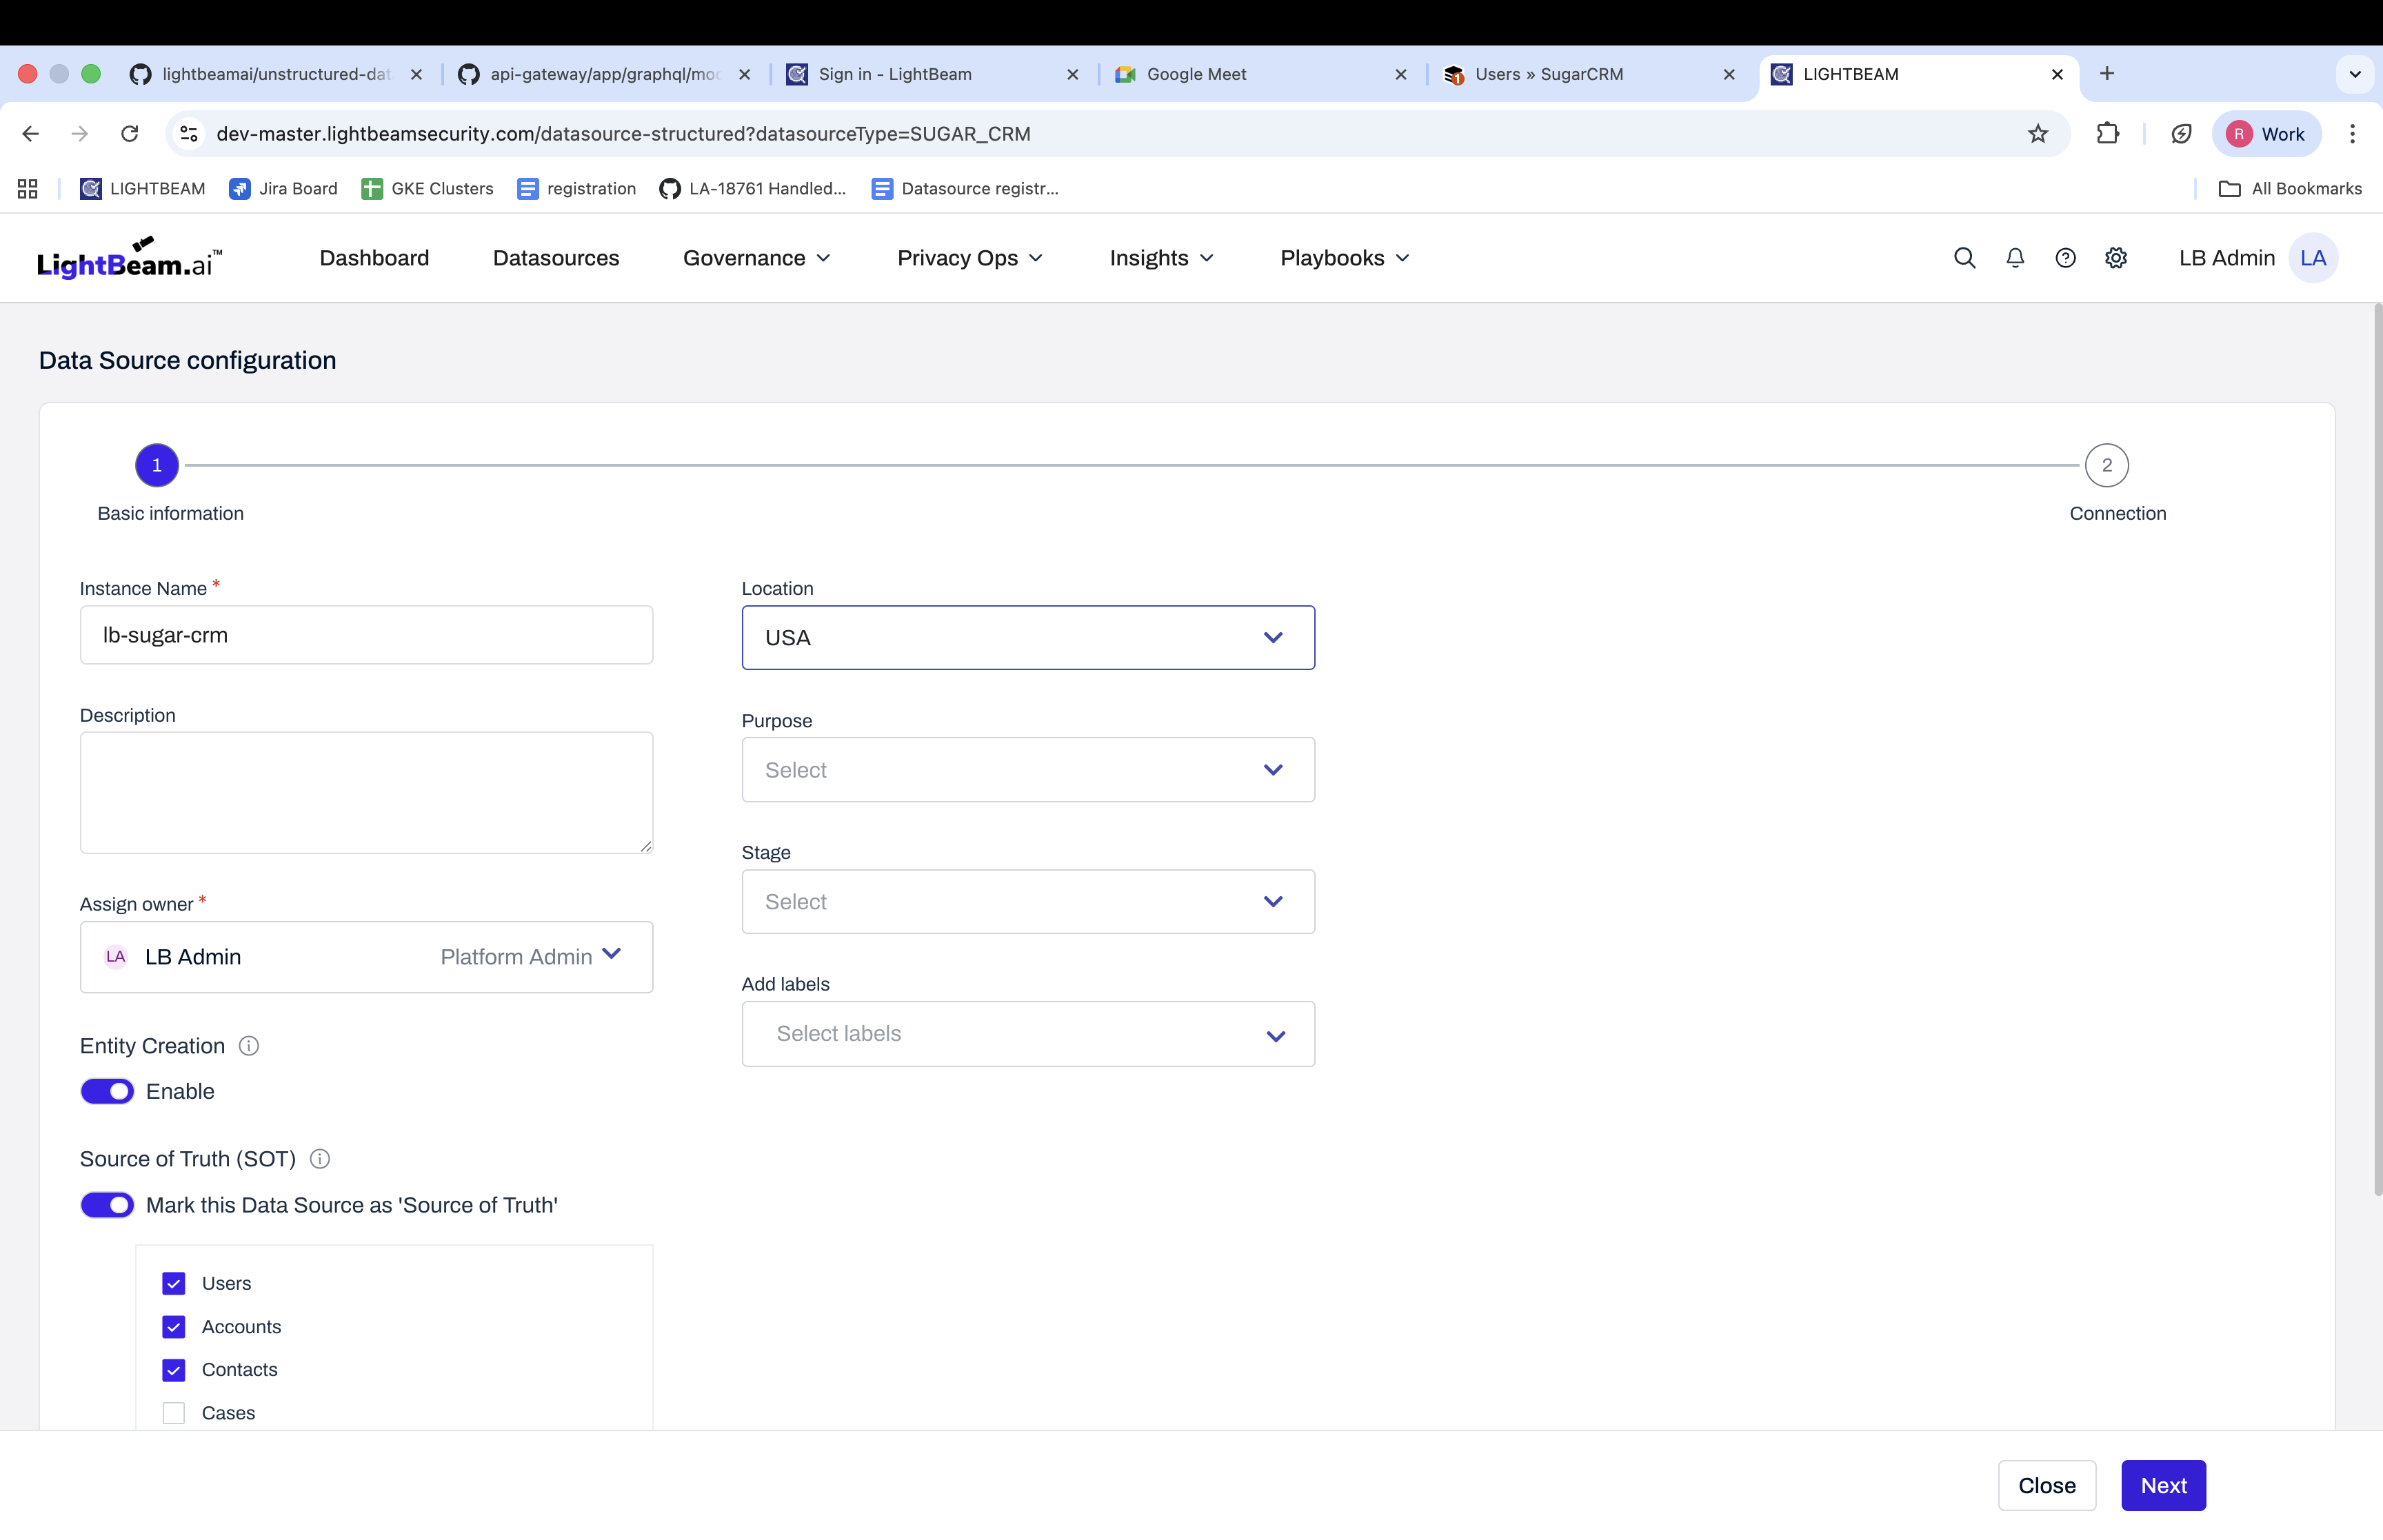Click the Next button
The width and height of the screenshot is (2383, 1540).
(x=2163, y=1485)
